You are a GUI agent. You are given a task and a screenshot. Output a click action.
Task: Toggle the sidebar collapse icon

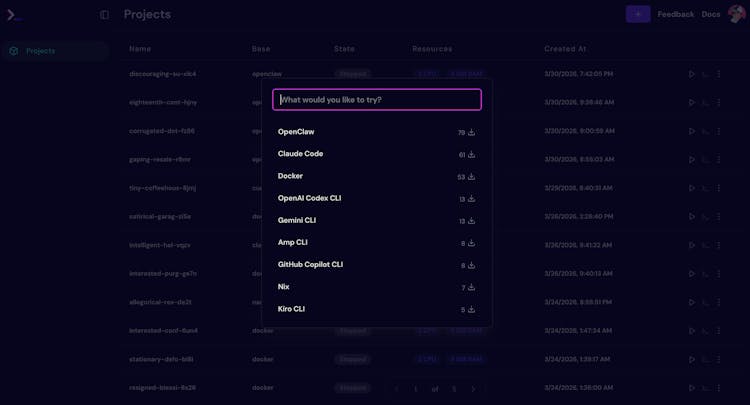(x=105, y=15)
